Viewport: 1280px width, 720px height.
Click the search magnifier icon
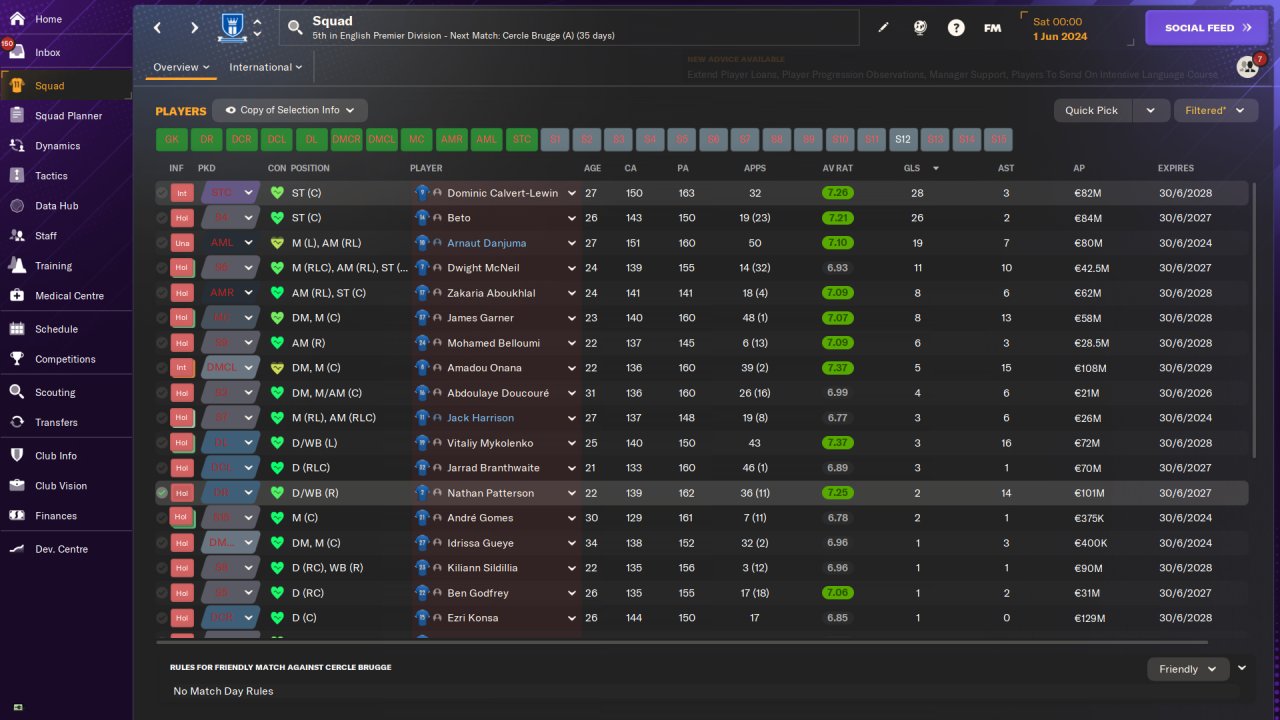pyautogui.click(x=295, y=28)
